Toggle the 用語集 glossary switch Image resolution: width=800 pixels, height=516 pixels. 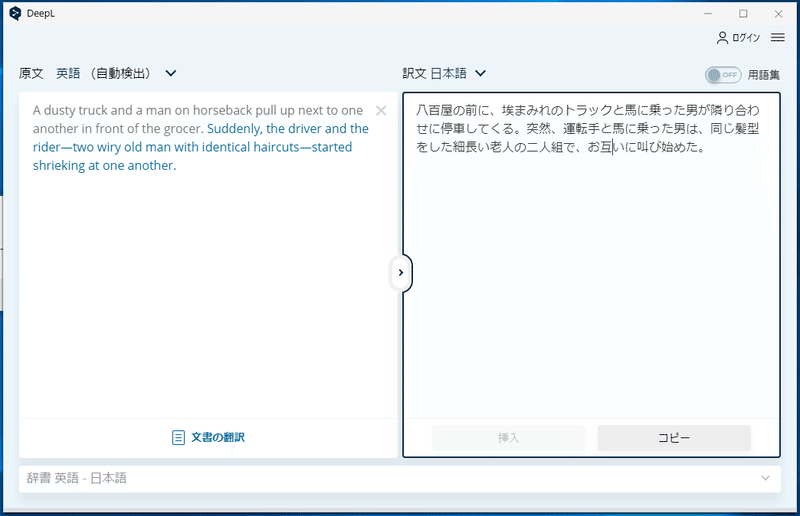click(723, 75)
